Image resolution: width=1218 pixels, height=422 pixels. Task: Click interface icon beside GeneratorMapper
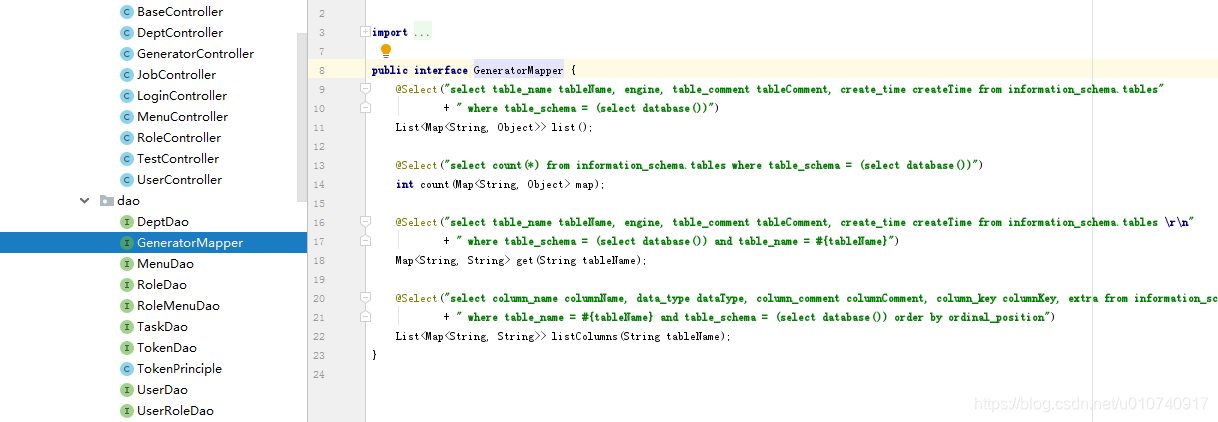[x=126, y=243]
